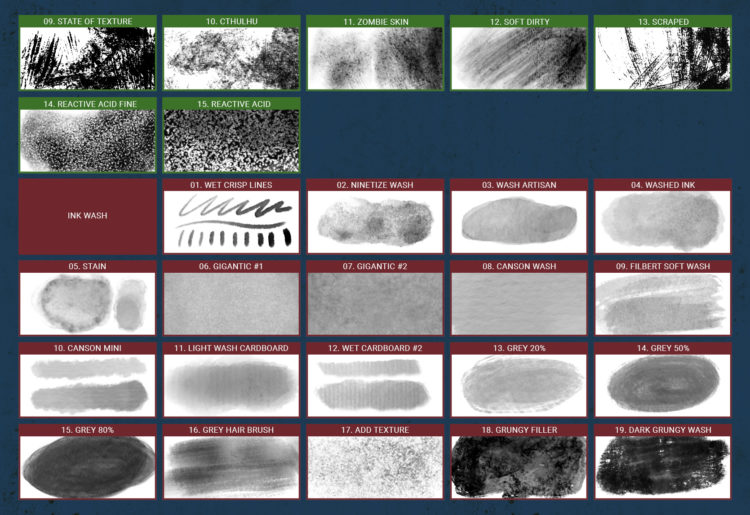Click the '04. WASHED INK' label
750x515 pixels.
point(663,185)
